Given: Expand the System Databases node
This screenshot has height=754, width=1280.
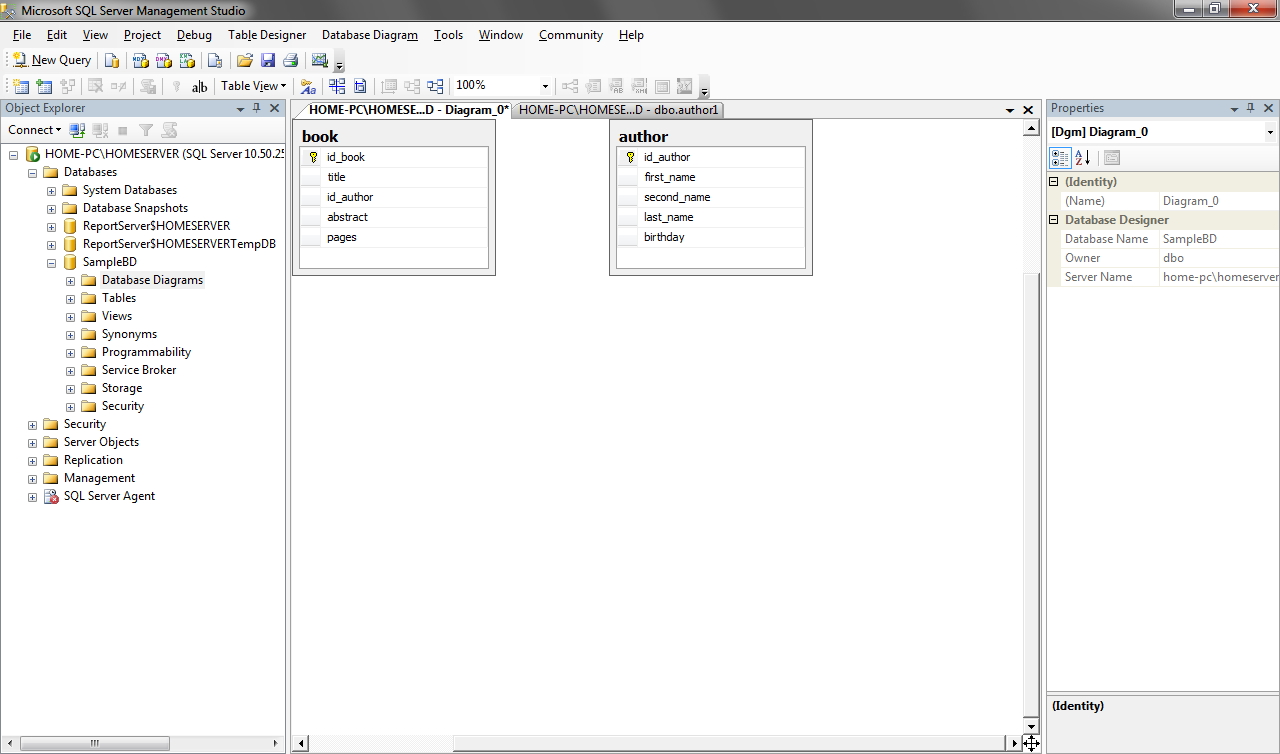Looking at the screenshot, I should (51, 190).
